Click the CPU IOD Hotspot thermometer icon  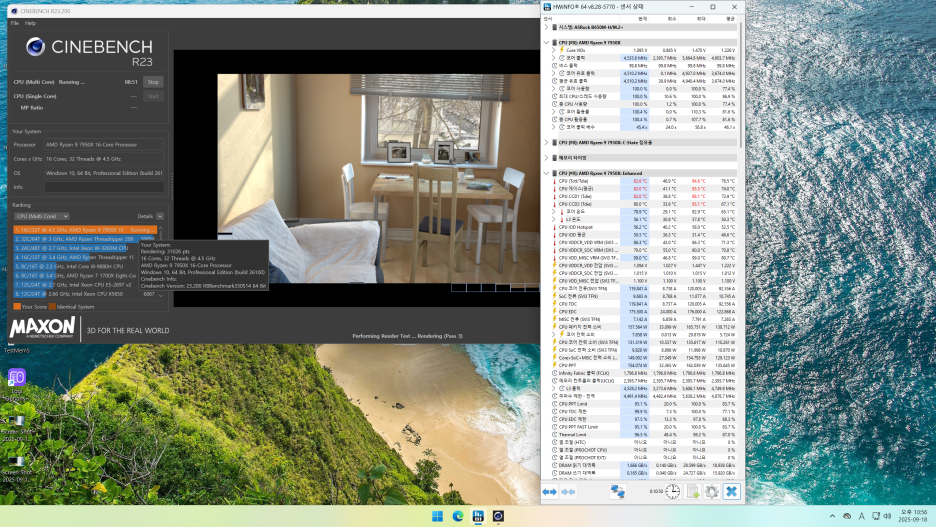555,227
